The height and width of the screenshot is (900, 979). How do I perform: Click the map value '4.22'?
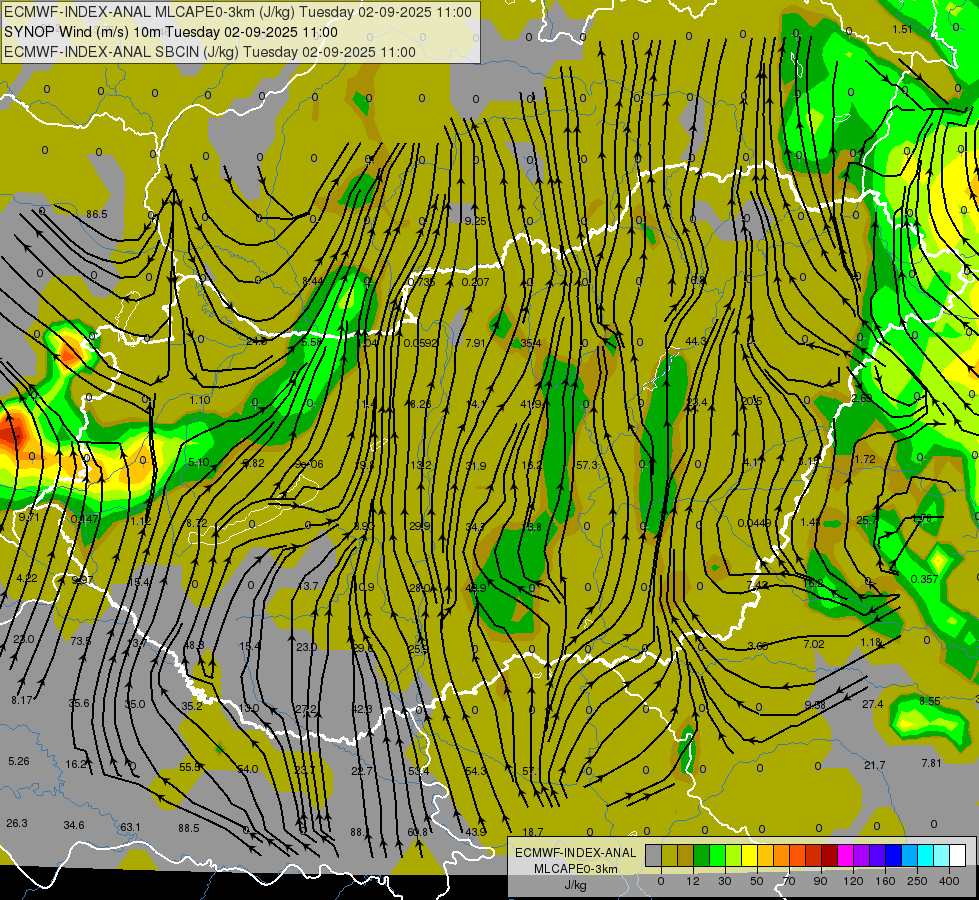27,578
